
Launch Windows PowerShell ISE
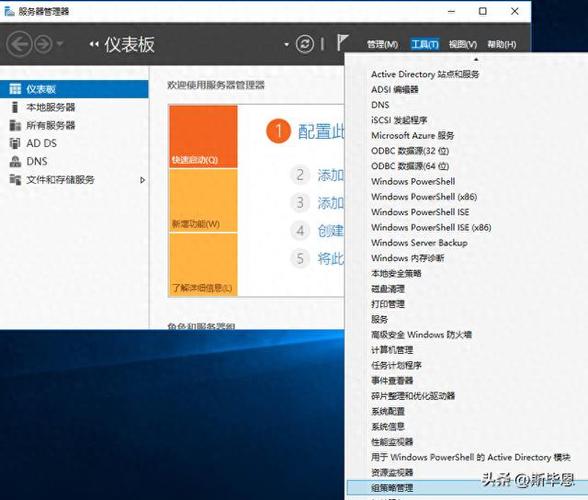[420, 212]
